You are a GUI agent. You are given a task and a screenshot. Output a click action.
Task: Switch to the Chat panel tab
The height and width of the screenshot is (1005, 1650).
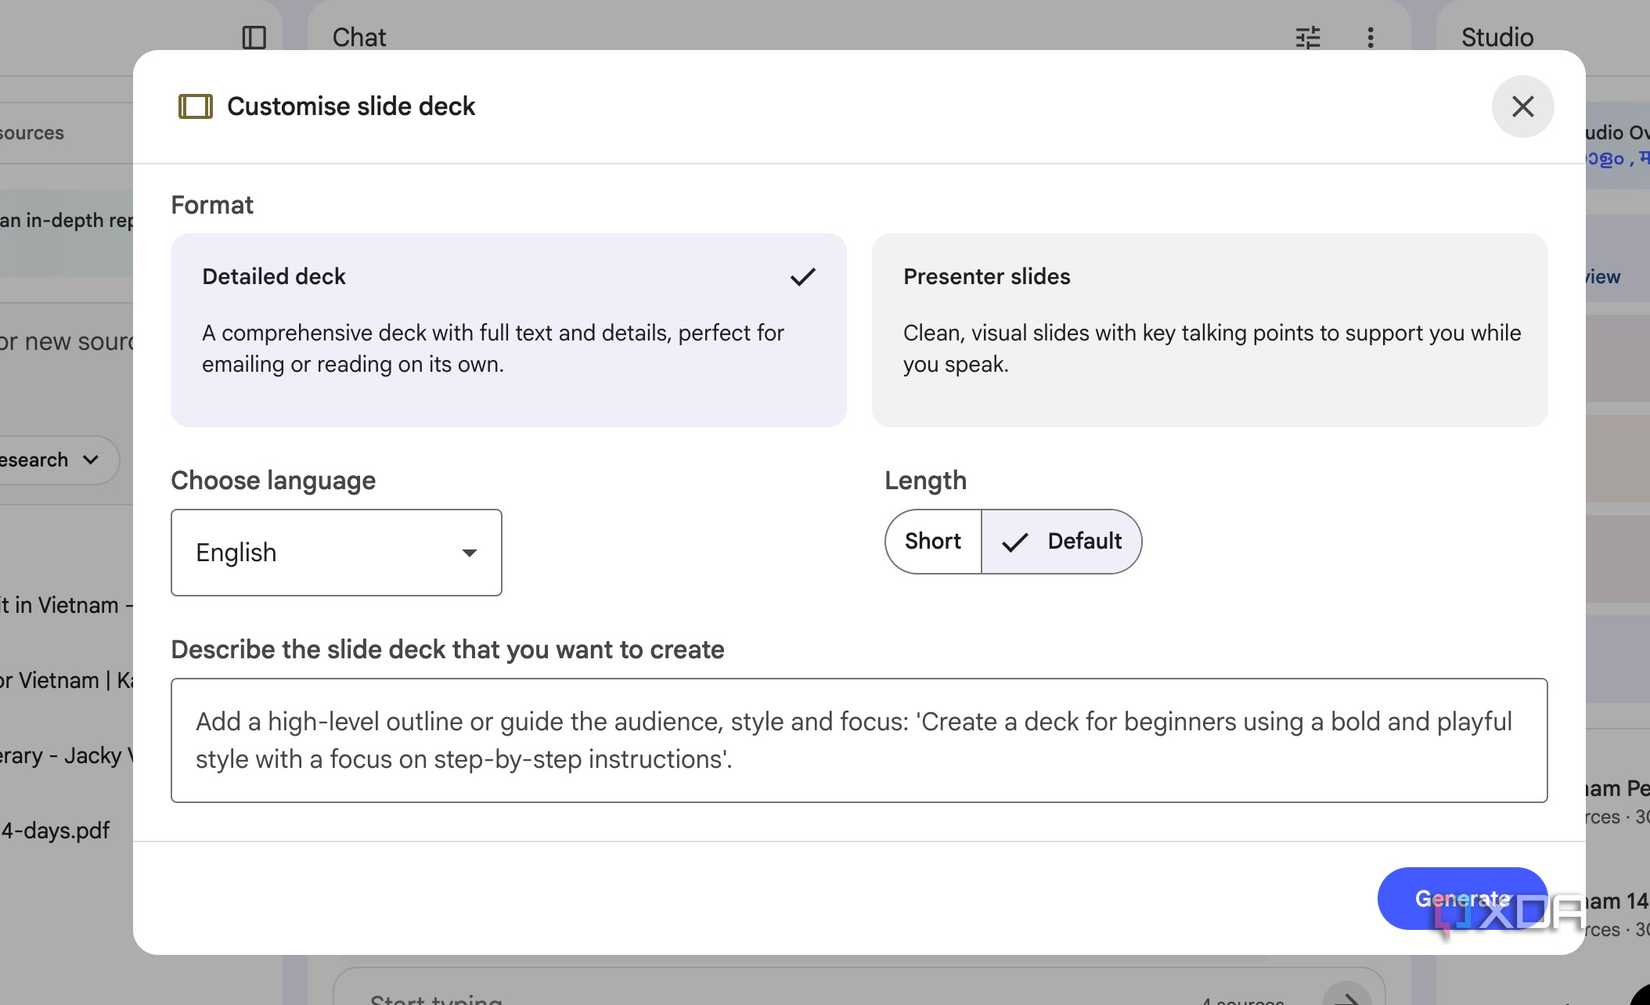click(x=359, y=38)
